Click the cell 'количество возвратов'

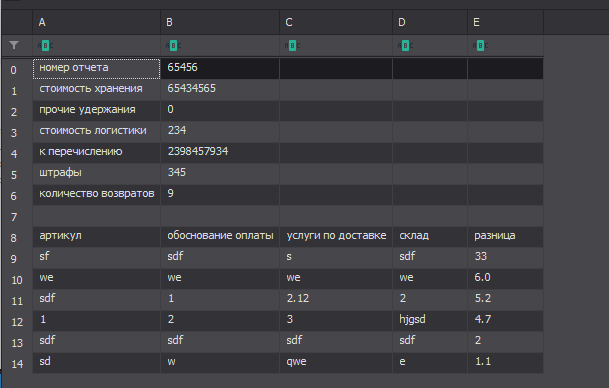(x=96, y=195)
